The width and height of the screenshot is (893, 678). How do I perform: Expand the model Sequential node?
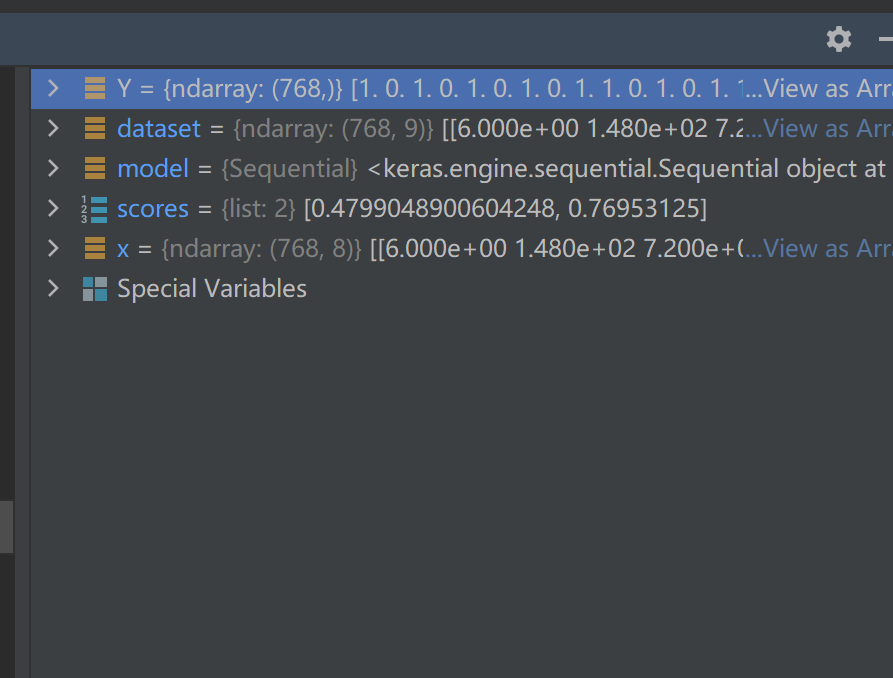click(54, 168)
